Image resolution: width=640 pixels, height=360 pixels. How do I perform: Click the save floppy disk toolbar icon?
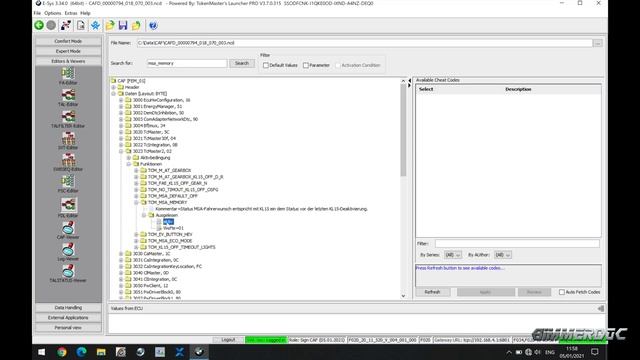(x=123, y=25)
